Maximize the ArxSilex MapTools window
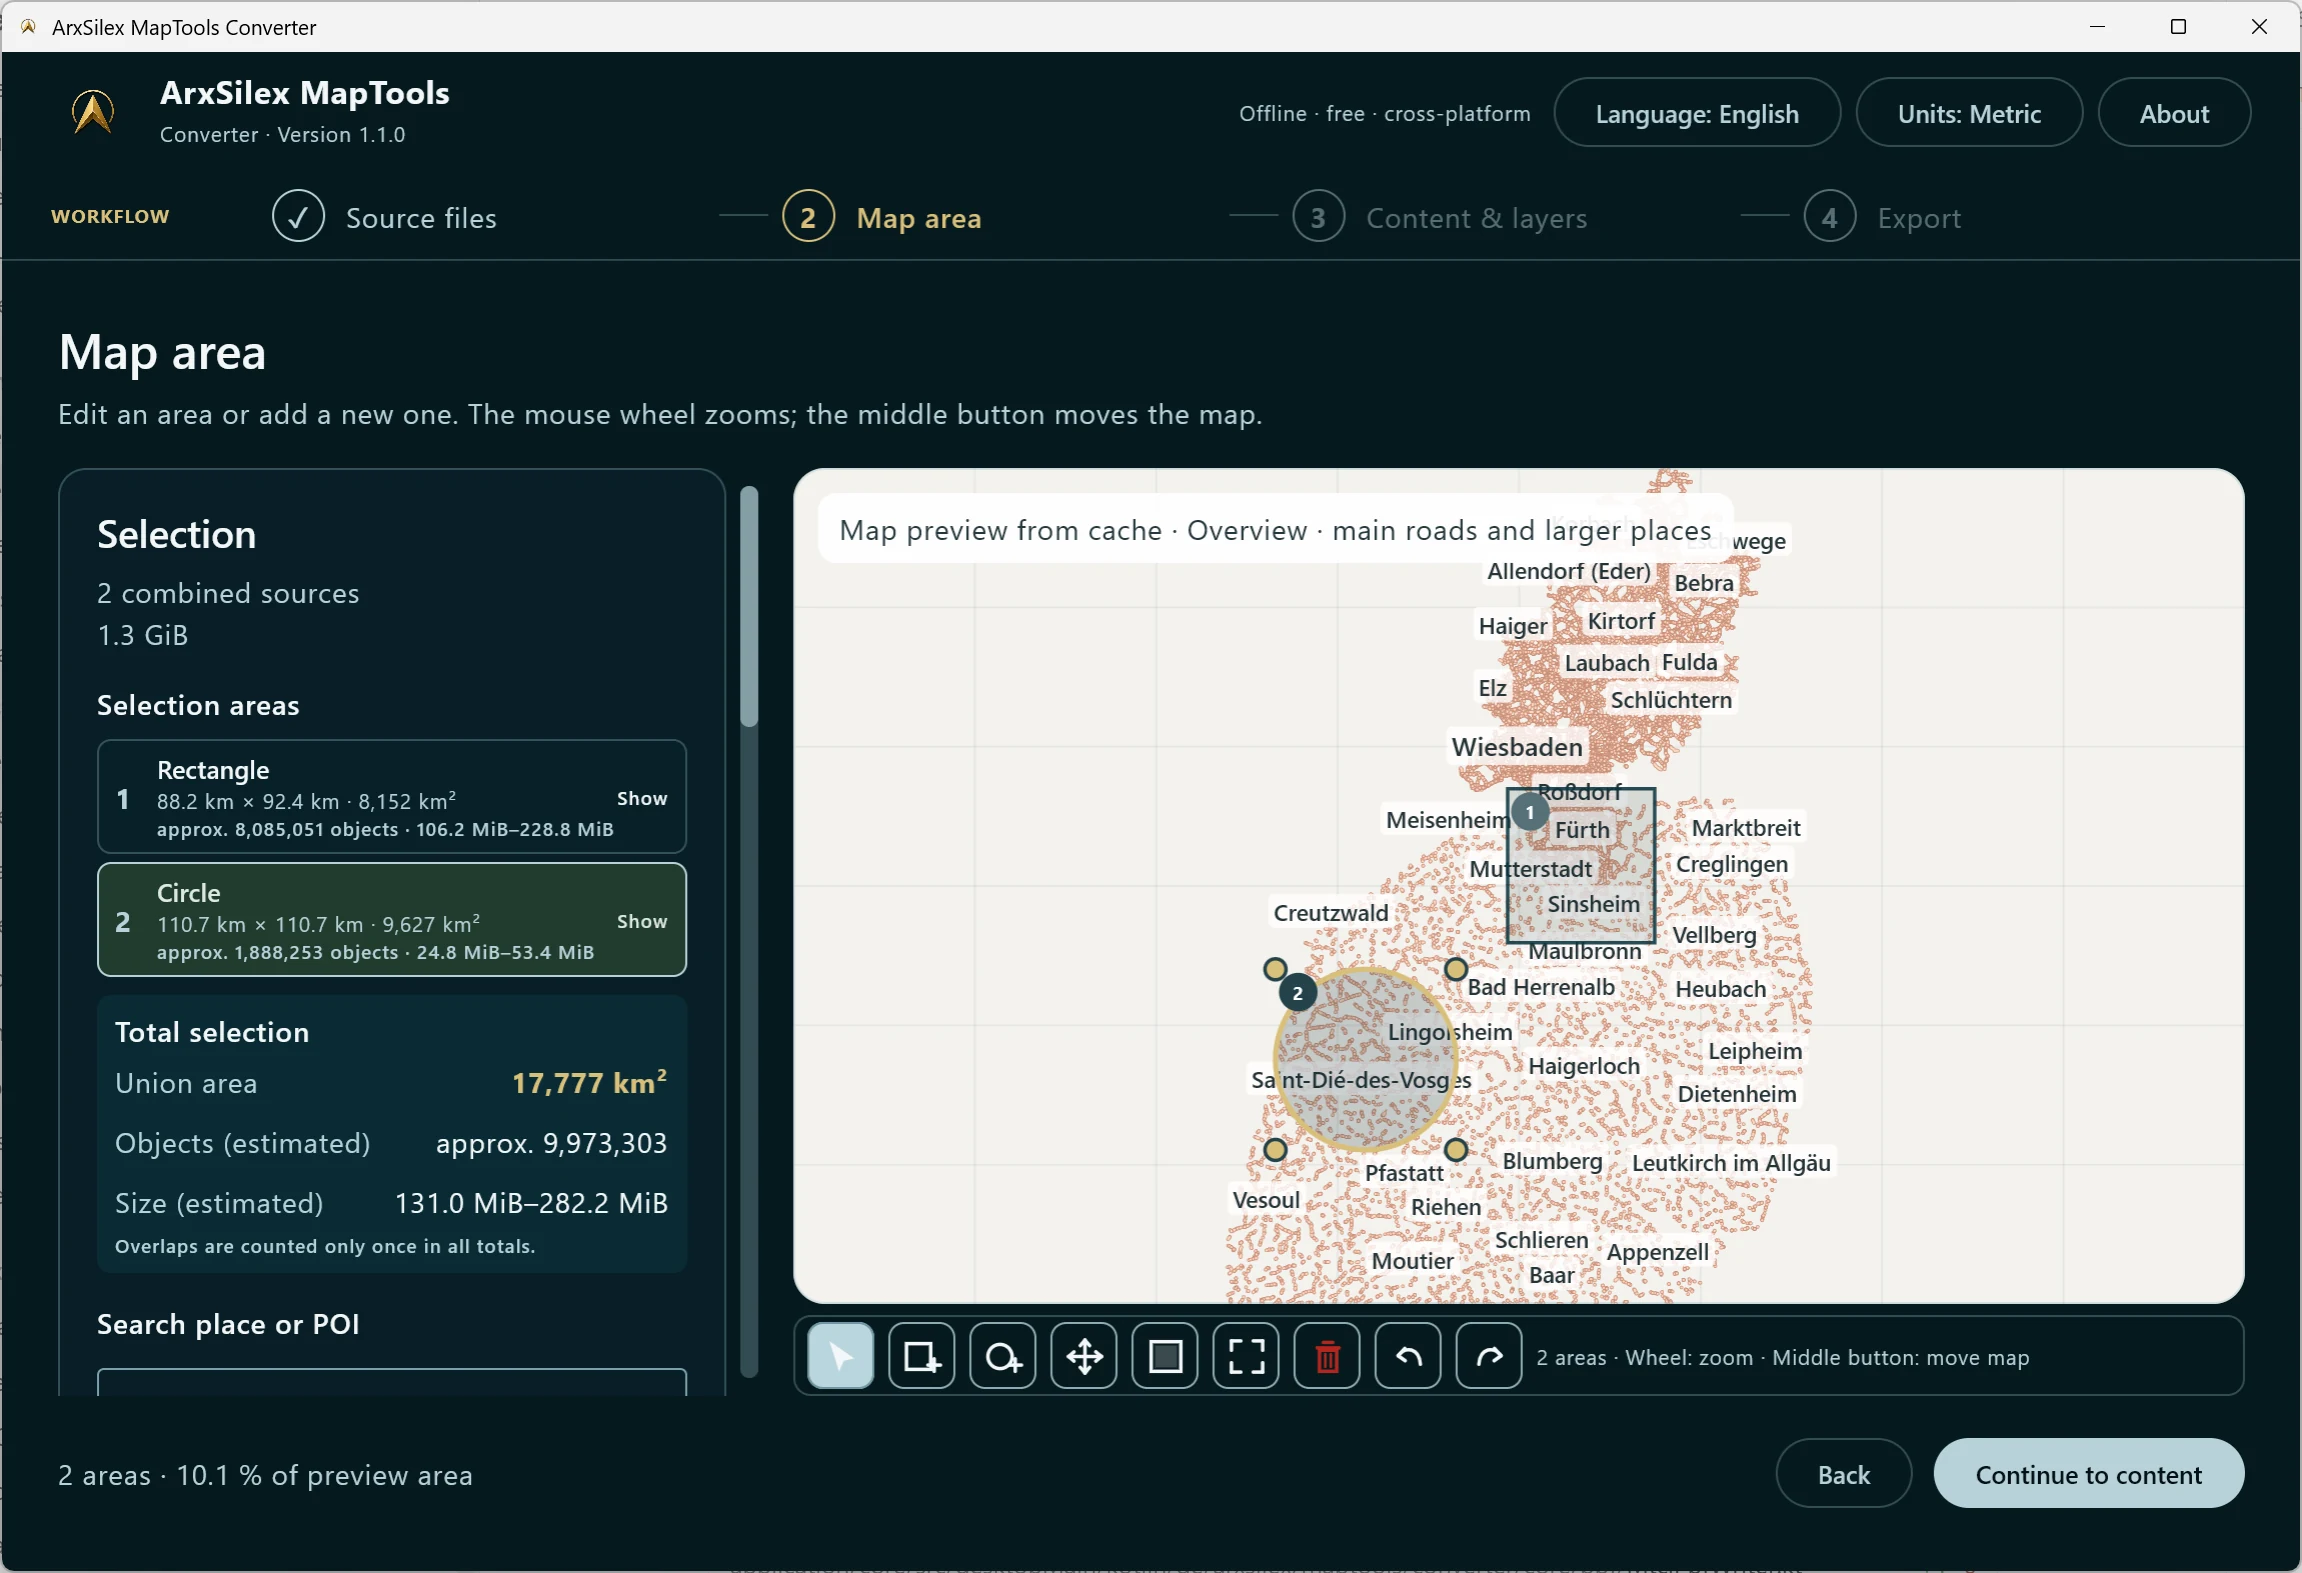Viewport: 2302px width, 1573px height. [x=2178, y=27]
